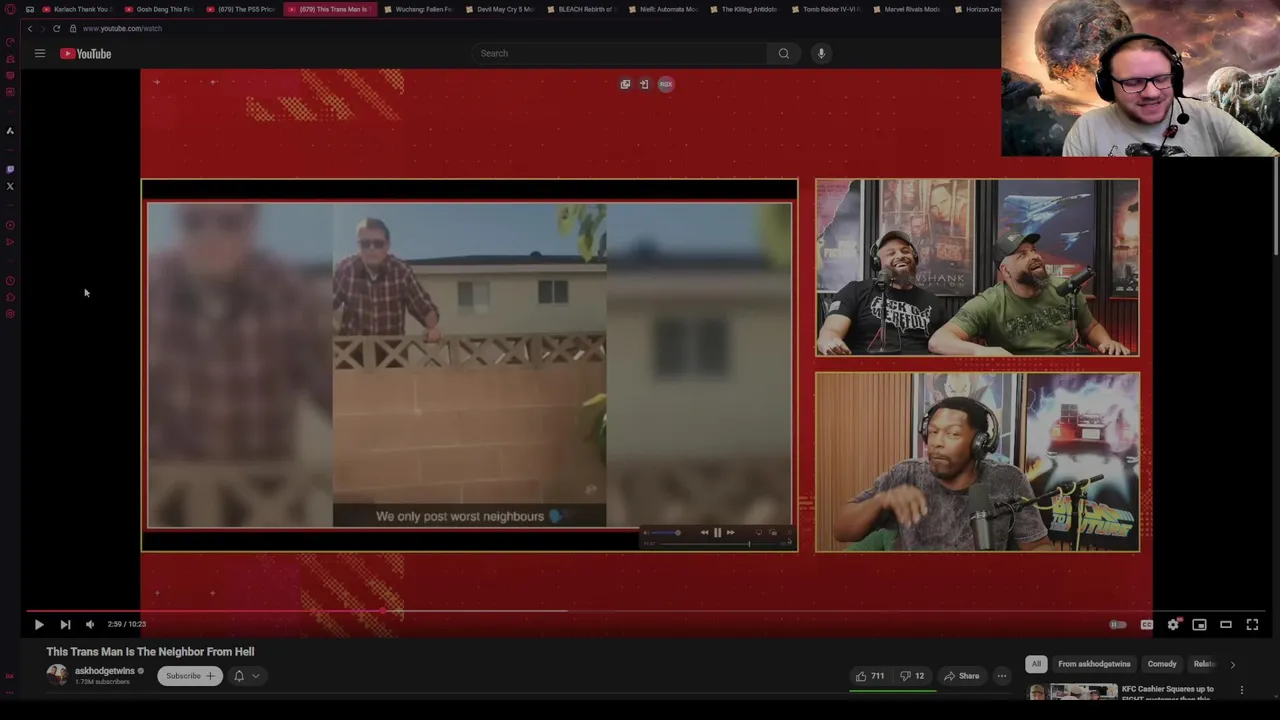
Task: Open X (Twitter) in the Opera sidebar
Action: click(x=10, y=186)
